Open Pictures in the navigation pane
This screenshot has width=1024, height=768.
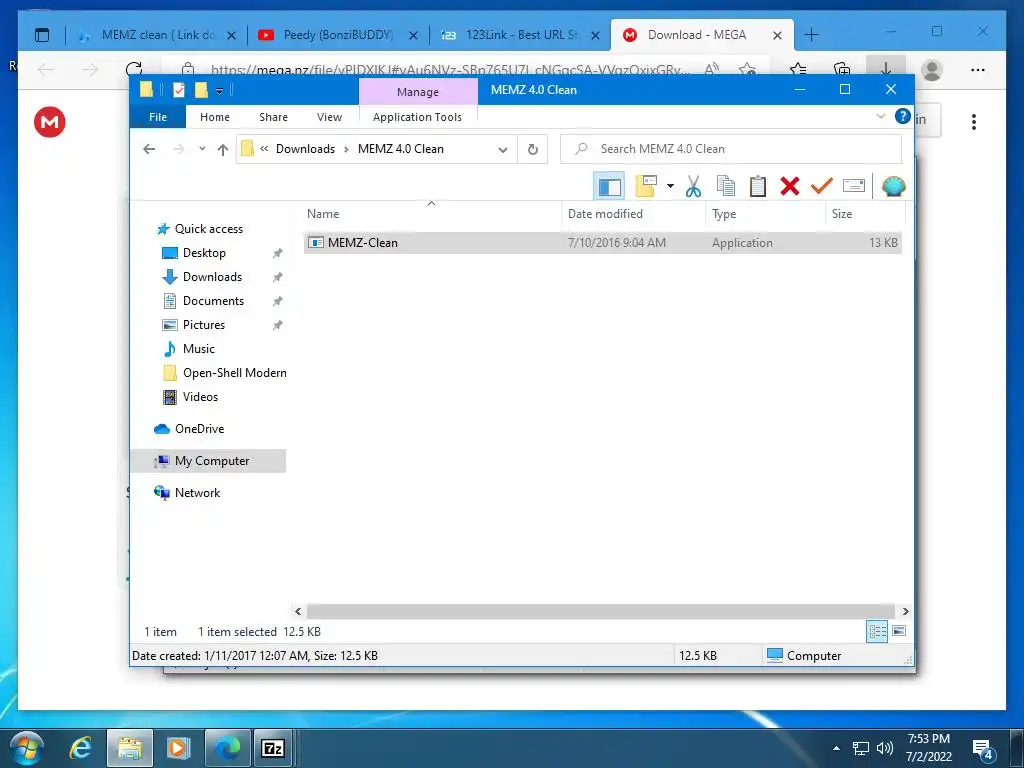coord(204,325)
